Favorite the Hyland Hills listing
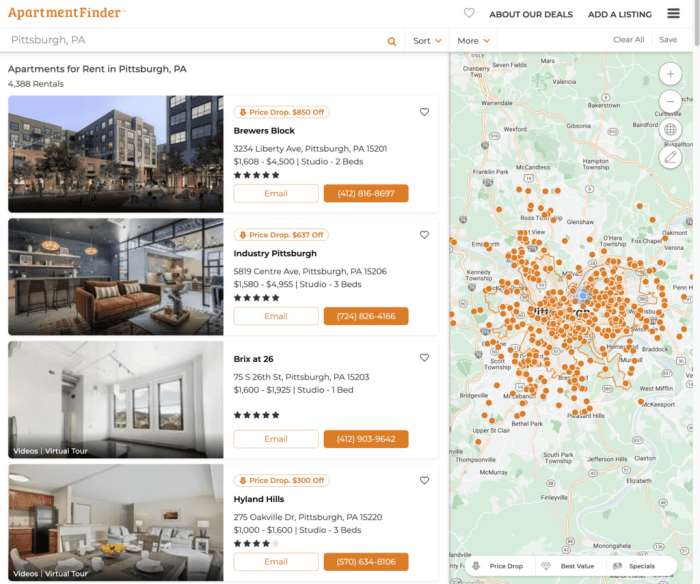This screenshot has height=584, width=700. [424, 480]
